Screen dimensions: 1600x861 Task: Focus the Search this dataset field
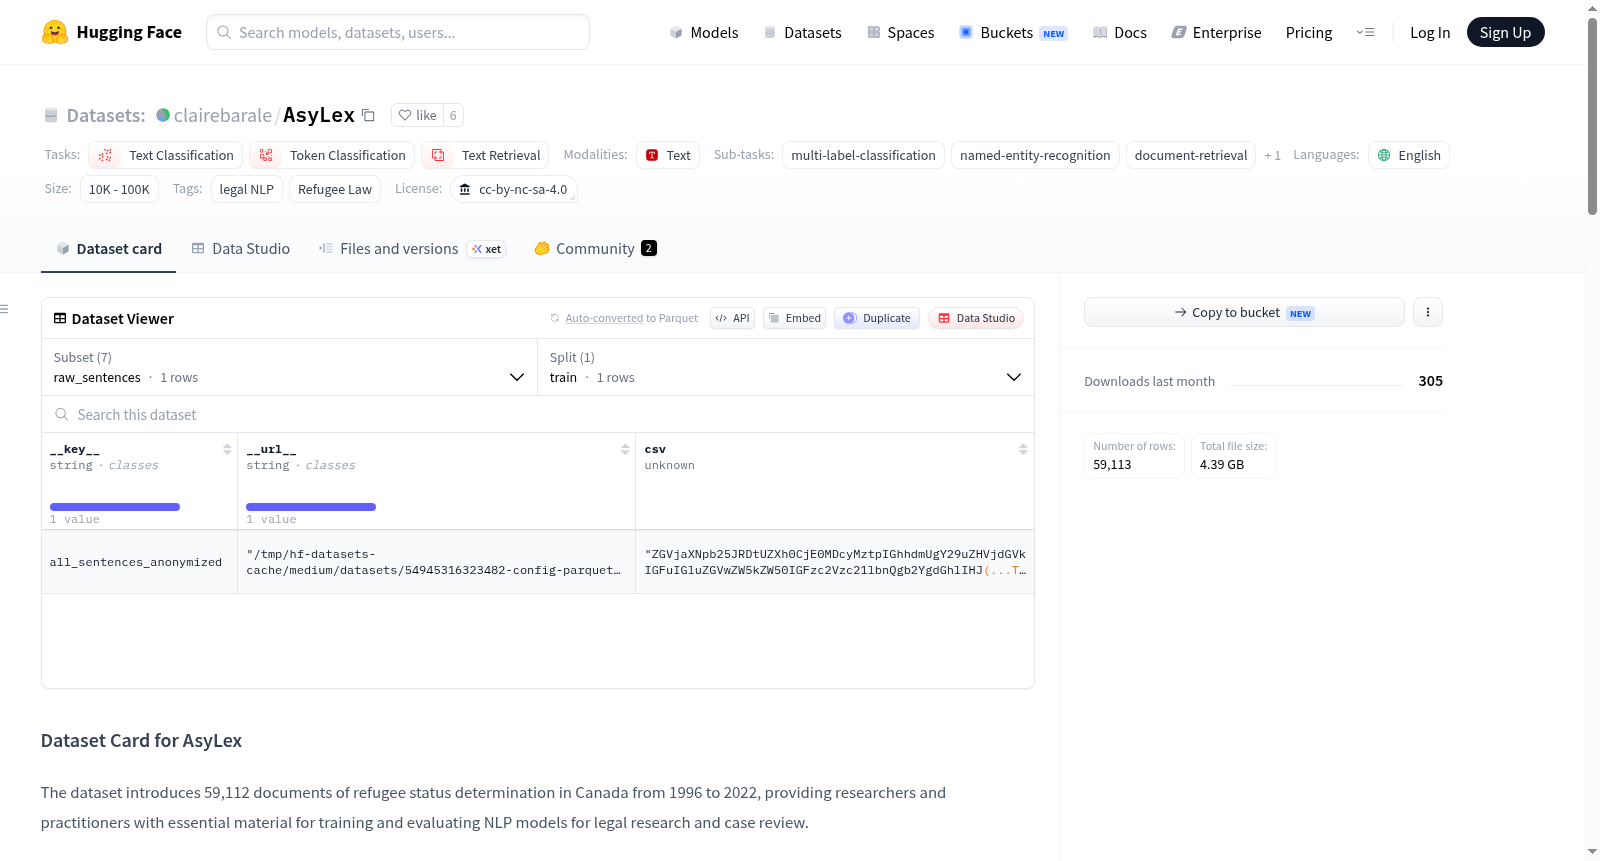(538, 414)
